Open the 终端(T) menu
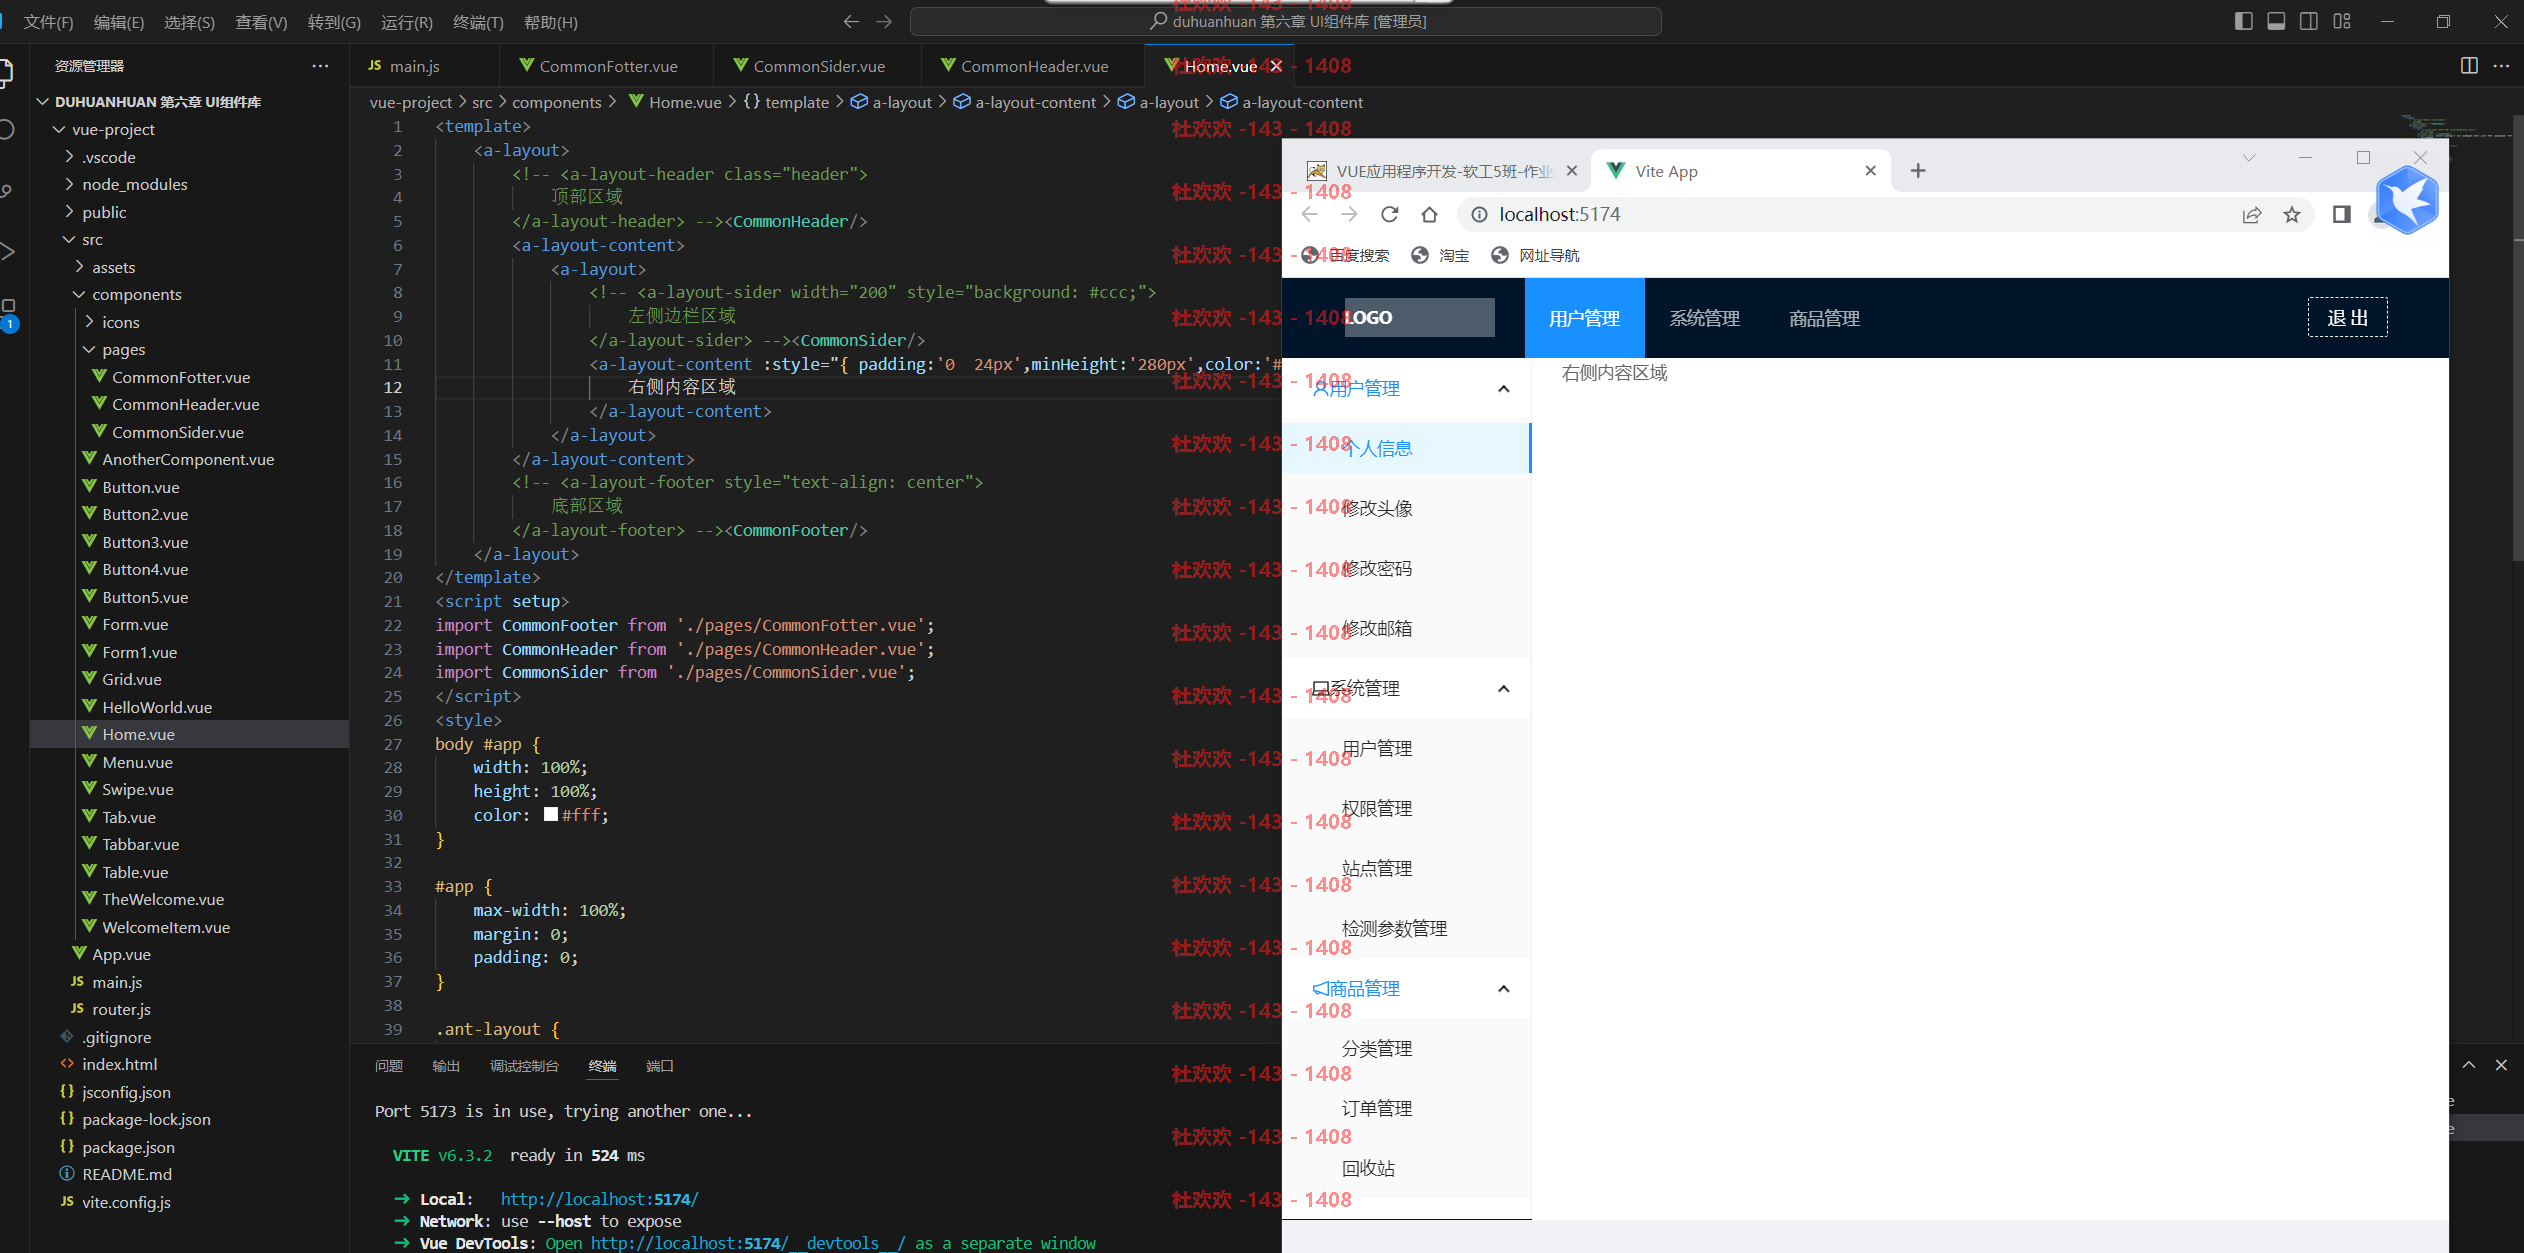Viewport: 2524px width, 1253px height. click(478, 22)
